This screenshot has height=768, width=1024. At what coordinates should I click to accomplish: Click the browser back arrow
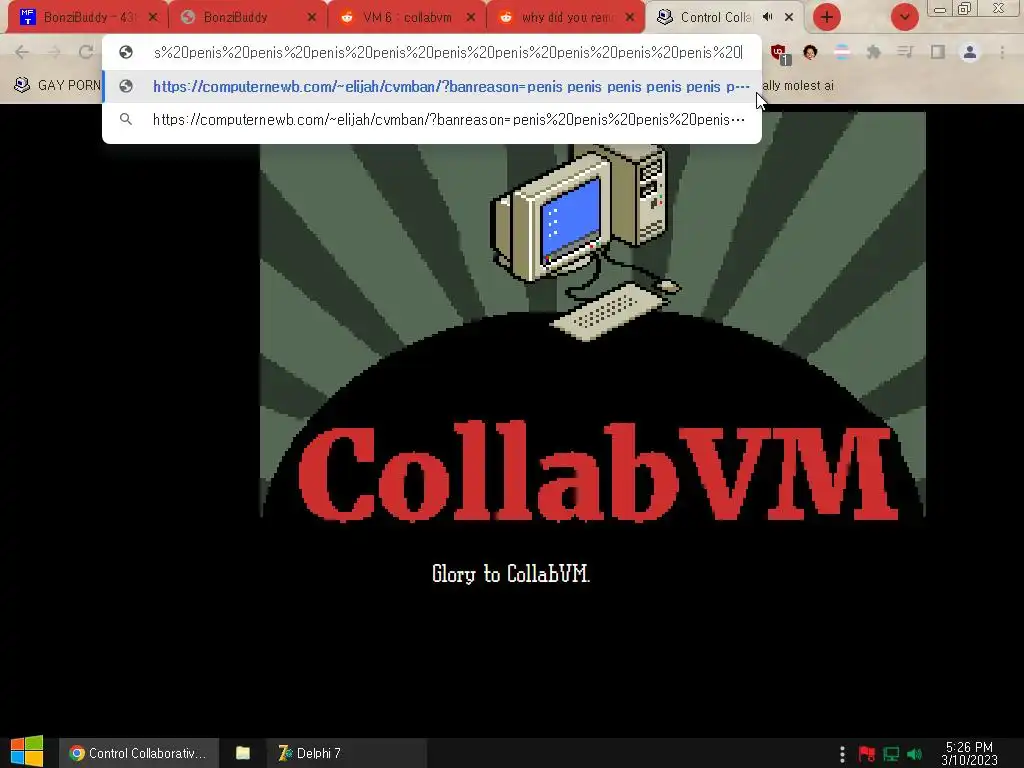click(22, 52)
